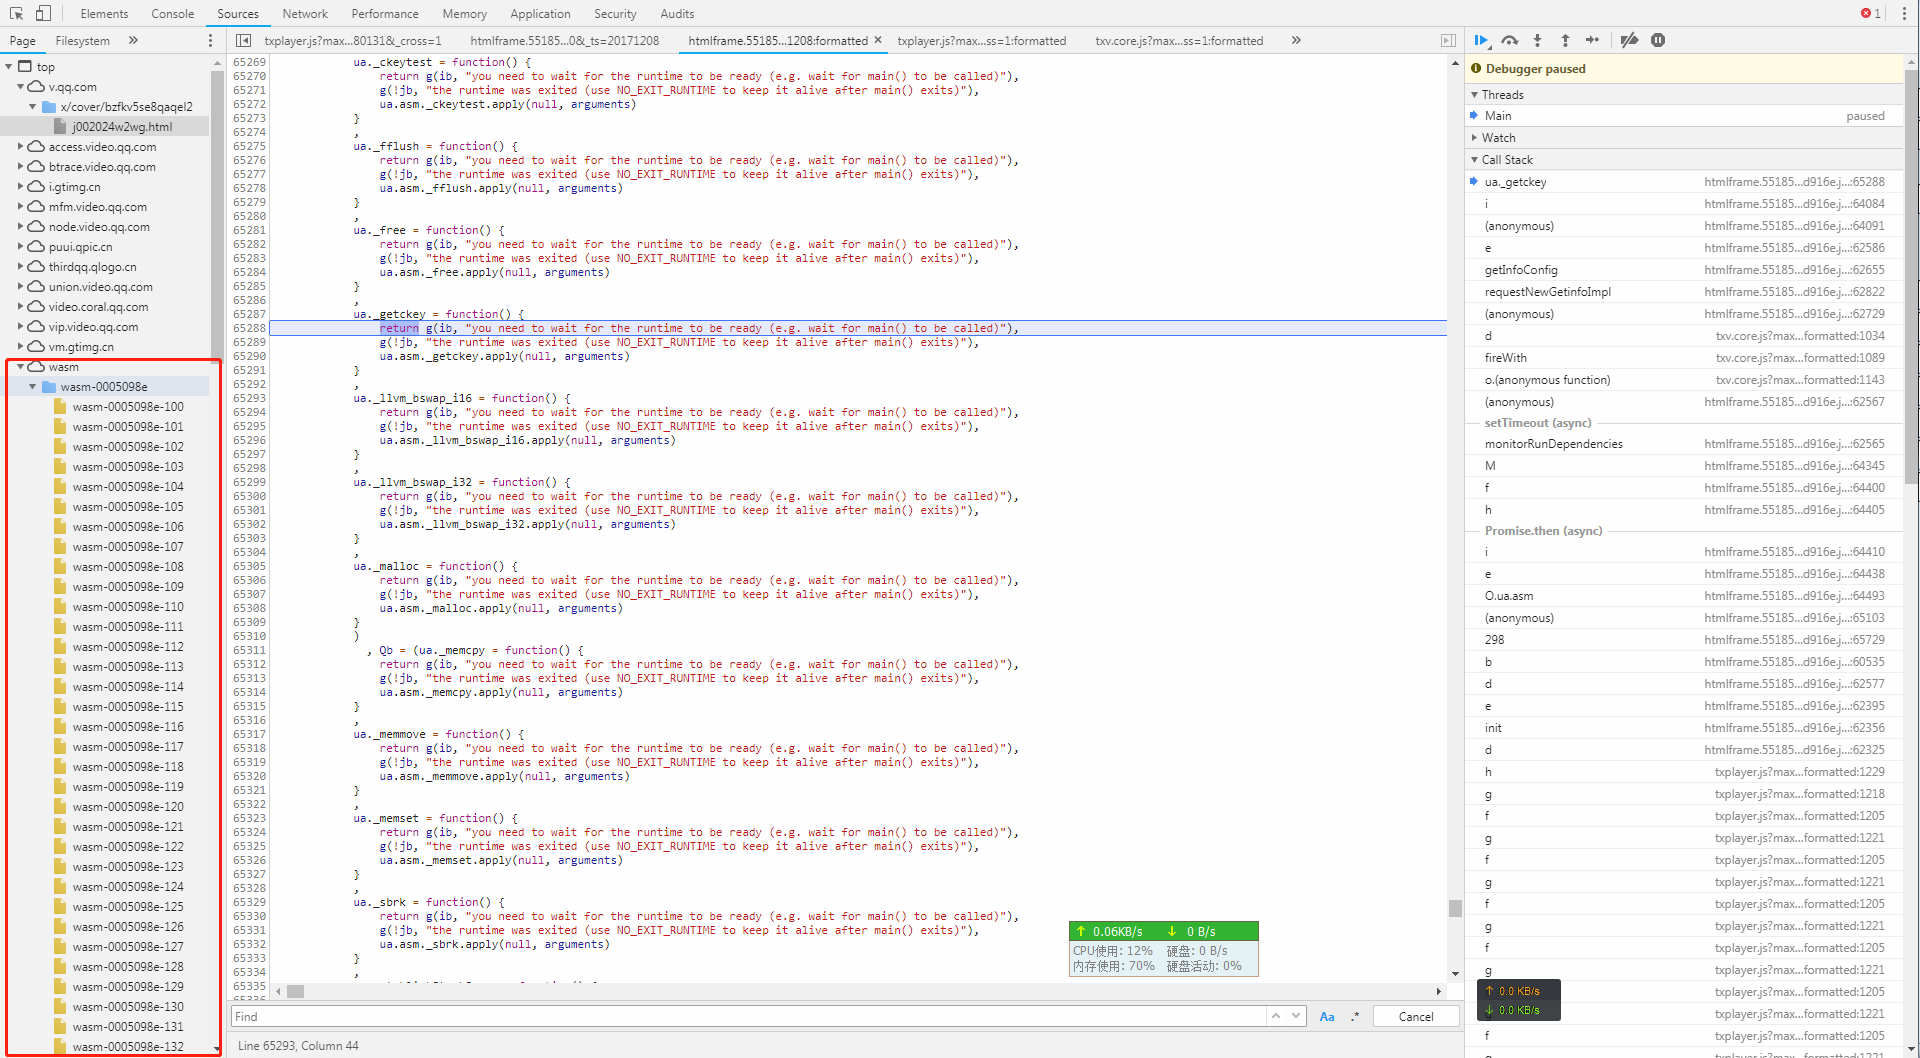
Task: Collapse the wasm-0005098e folder
Action: click(33, 386)
